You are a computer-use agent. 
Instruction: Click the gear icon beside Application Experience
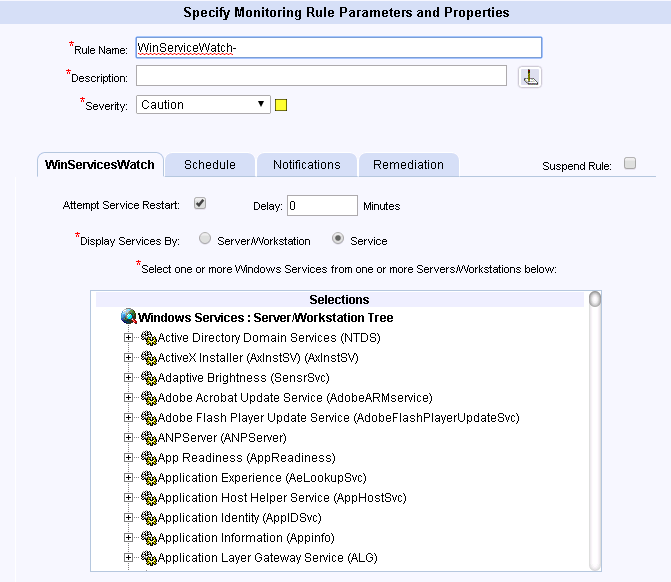click(x=149, y=478)
